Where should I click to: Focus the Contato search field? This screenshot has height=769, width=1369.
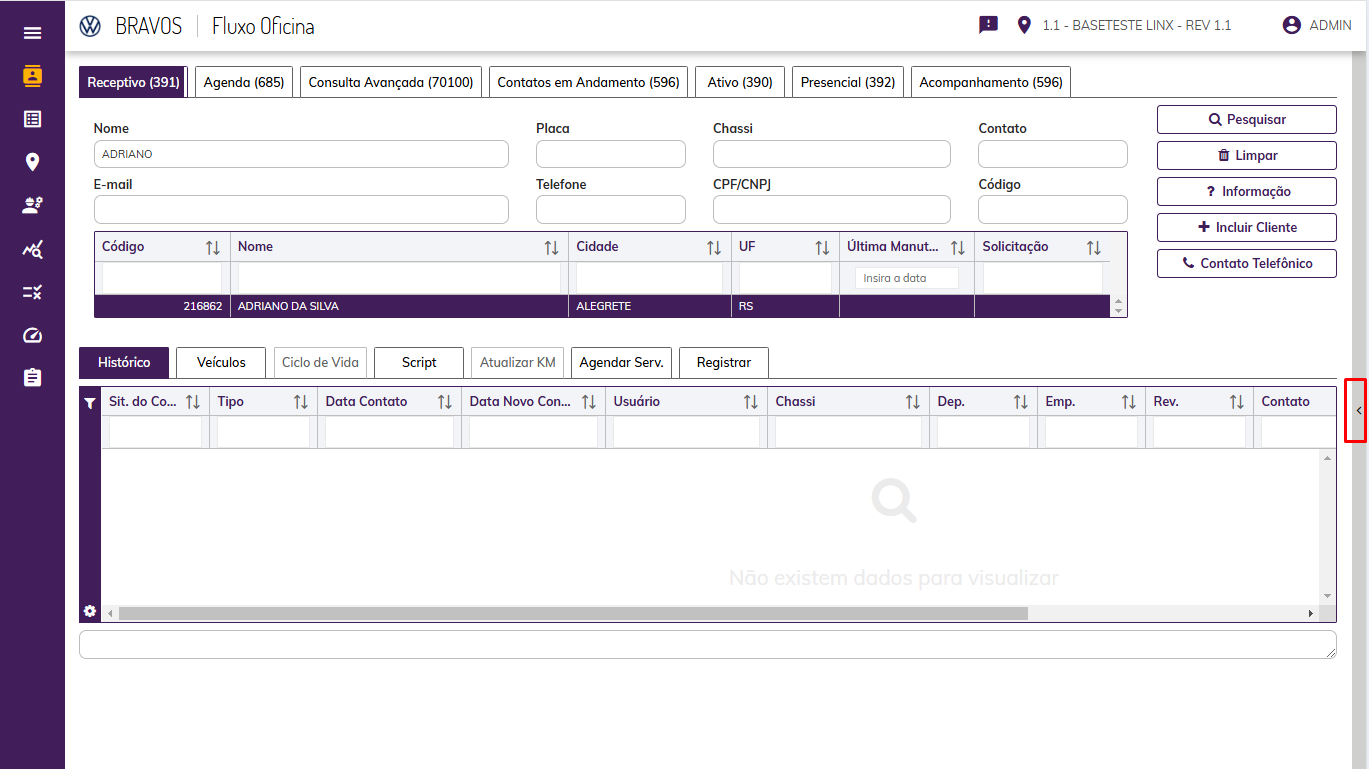(x=1053, y=154)
